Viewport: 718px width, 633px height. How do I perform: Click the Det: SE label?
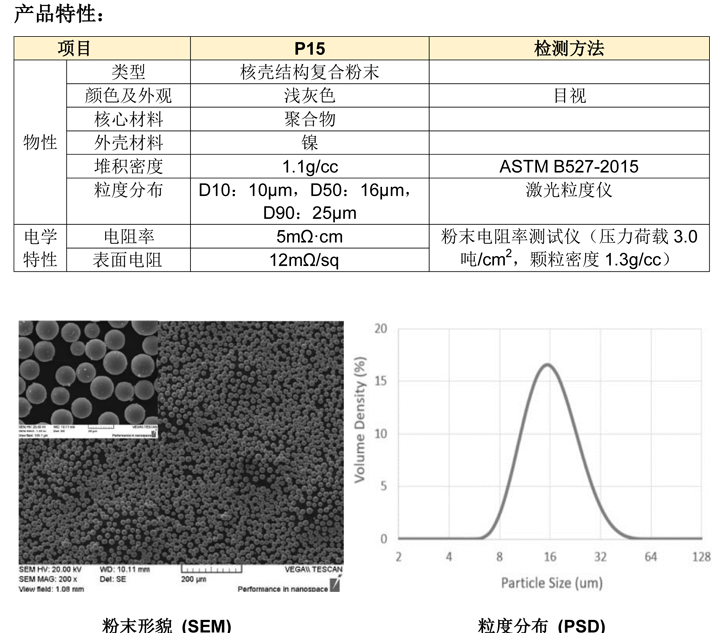point(117,580)
